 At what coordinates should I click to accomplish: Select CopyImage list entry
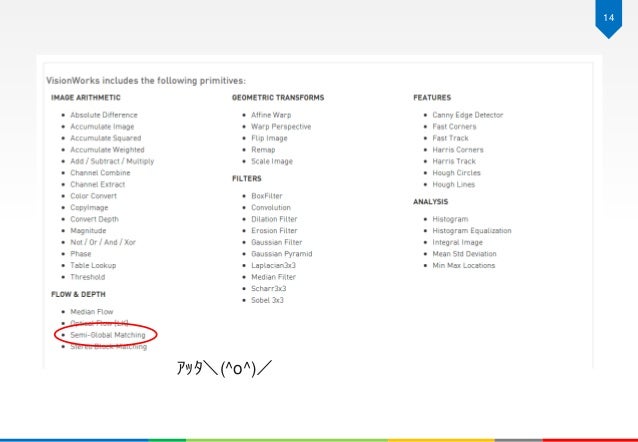[89, 208]
